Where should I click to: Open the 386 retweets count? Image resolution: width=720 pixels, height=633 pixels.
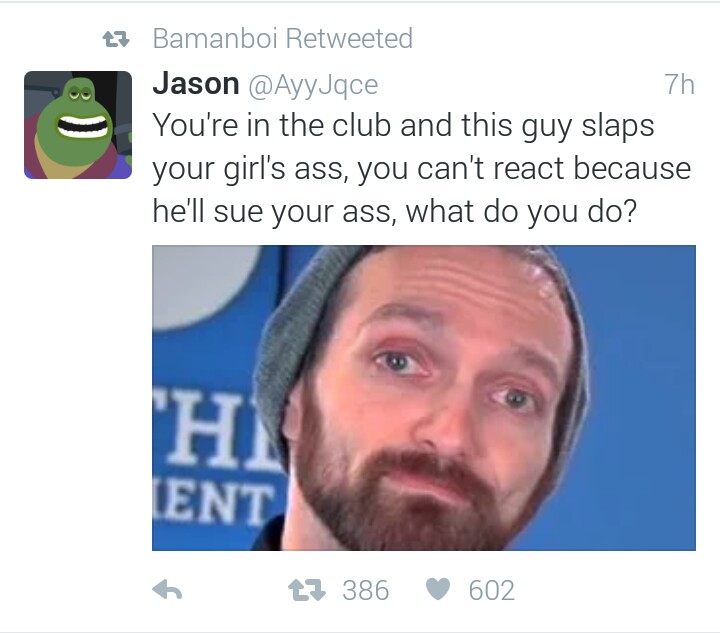tap(366, 590)
